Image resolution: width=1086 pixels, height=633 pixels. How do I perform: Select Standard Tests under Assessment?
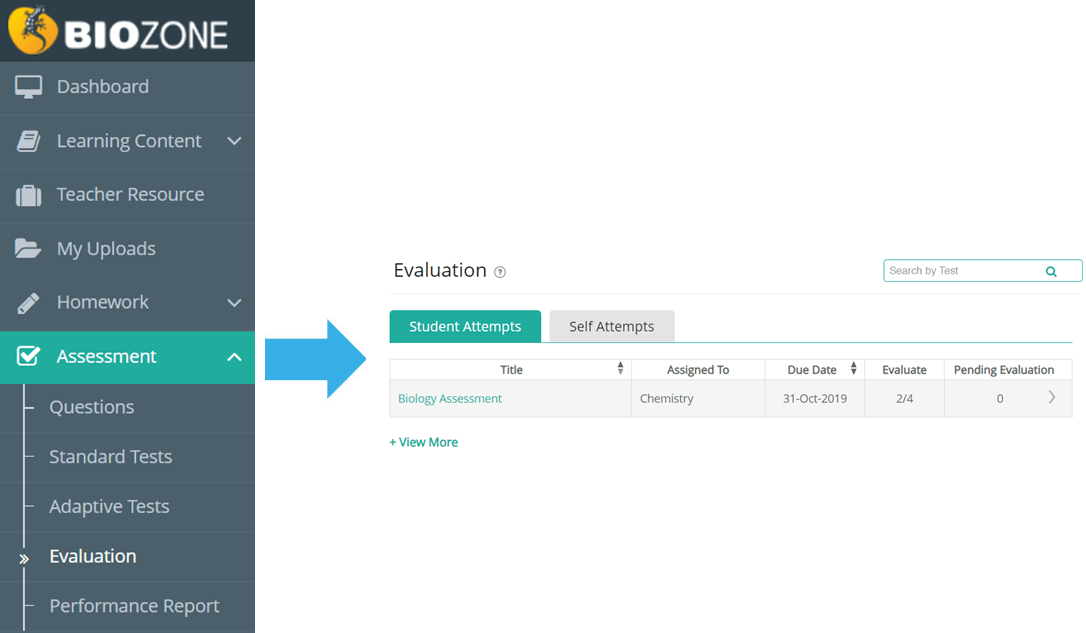point(111,457)
